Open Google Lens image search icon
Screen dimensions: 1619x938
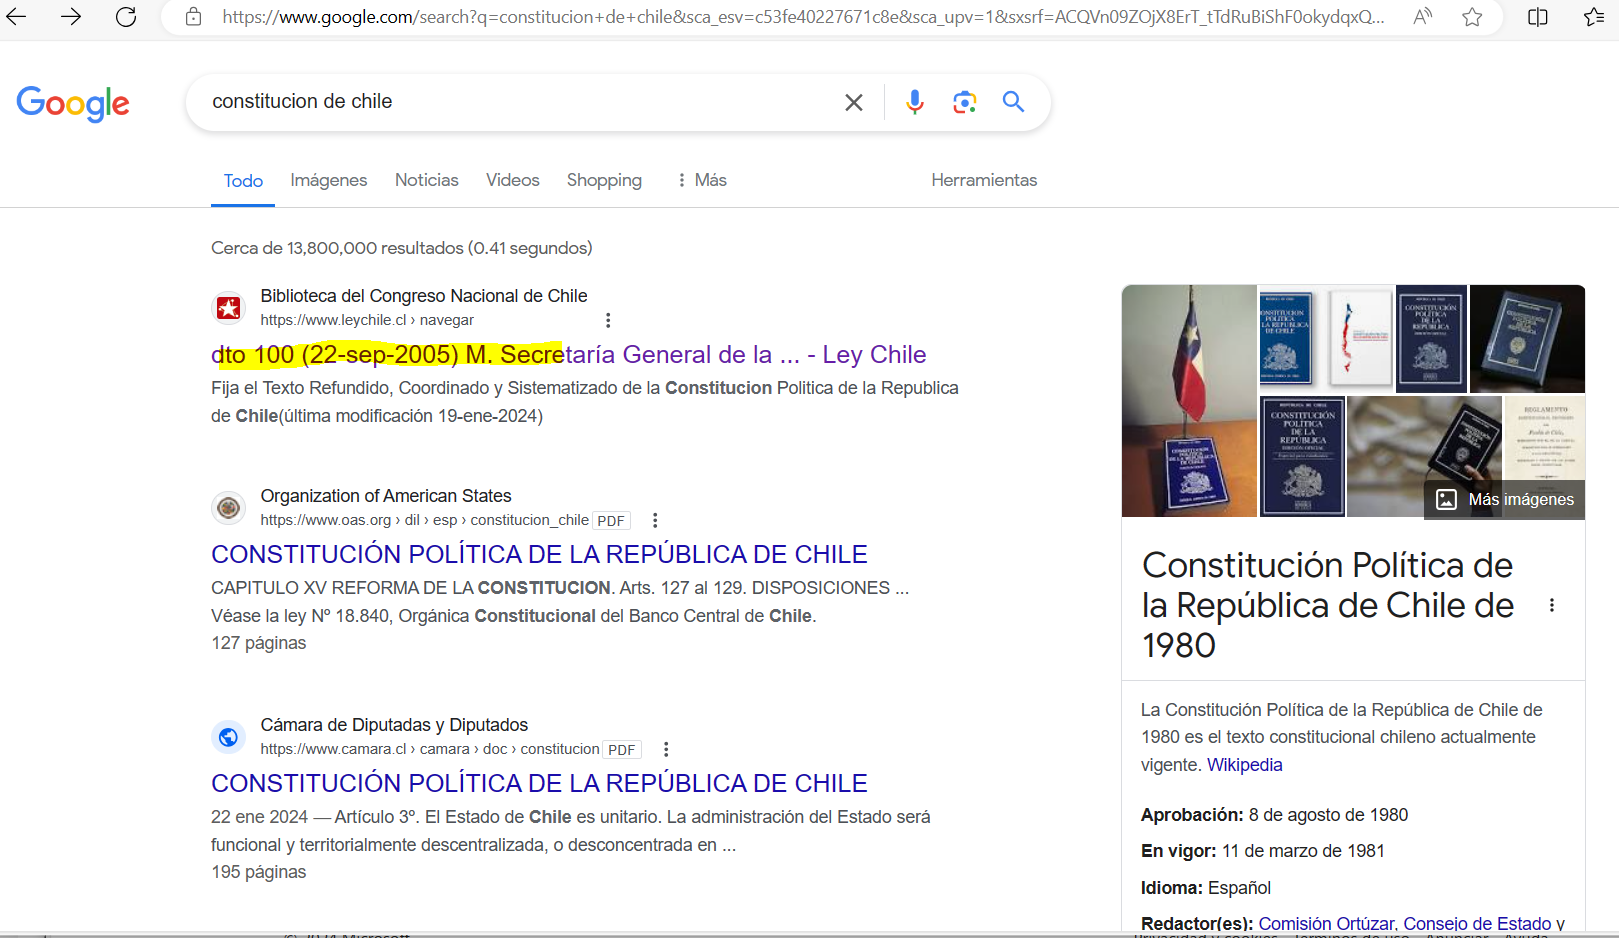[964, 102]
